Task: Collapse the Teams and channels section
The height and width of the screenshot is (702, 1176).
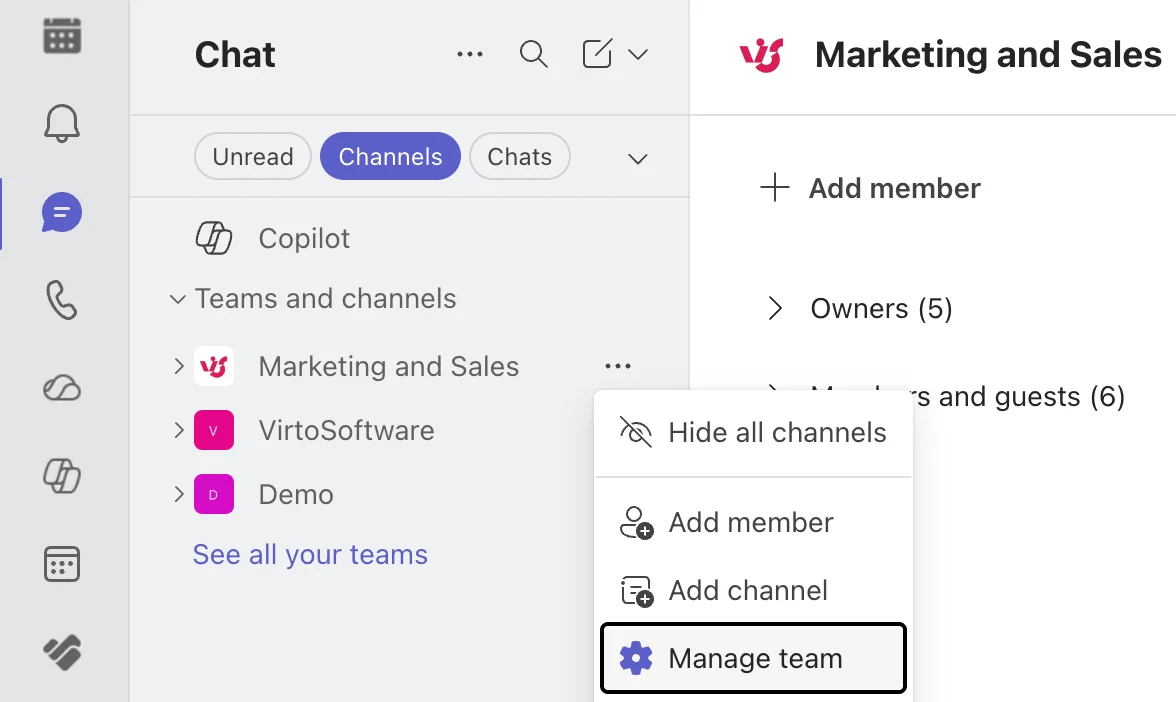Action: coord(177,299)
